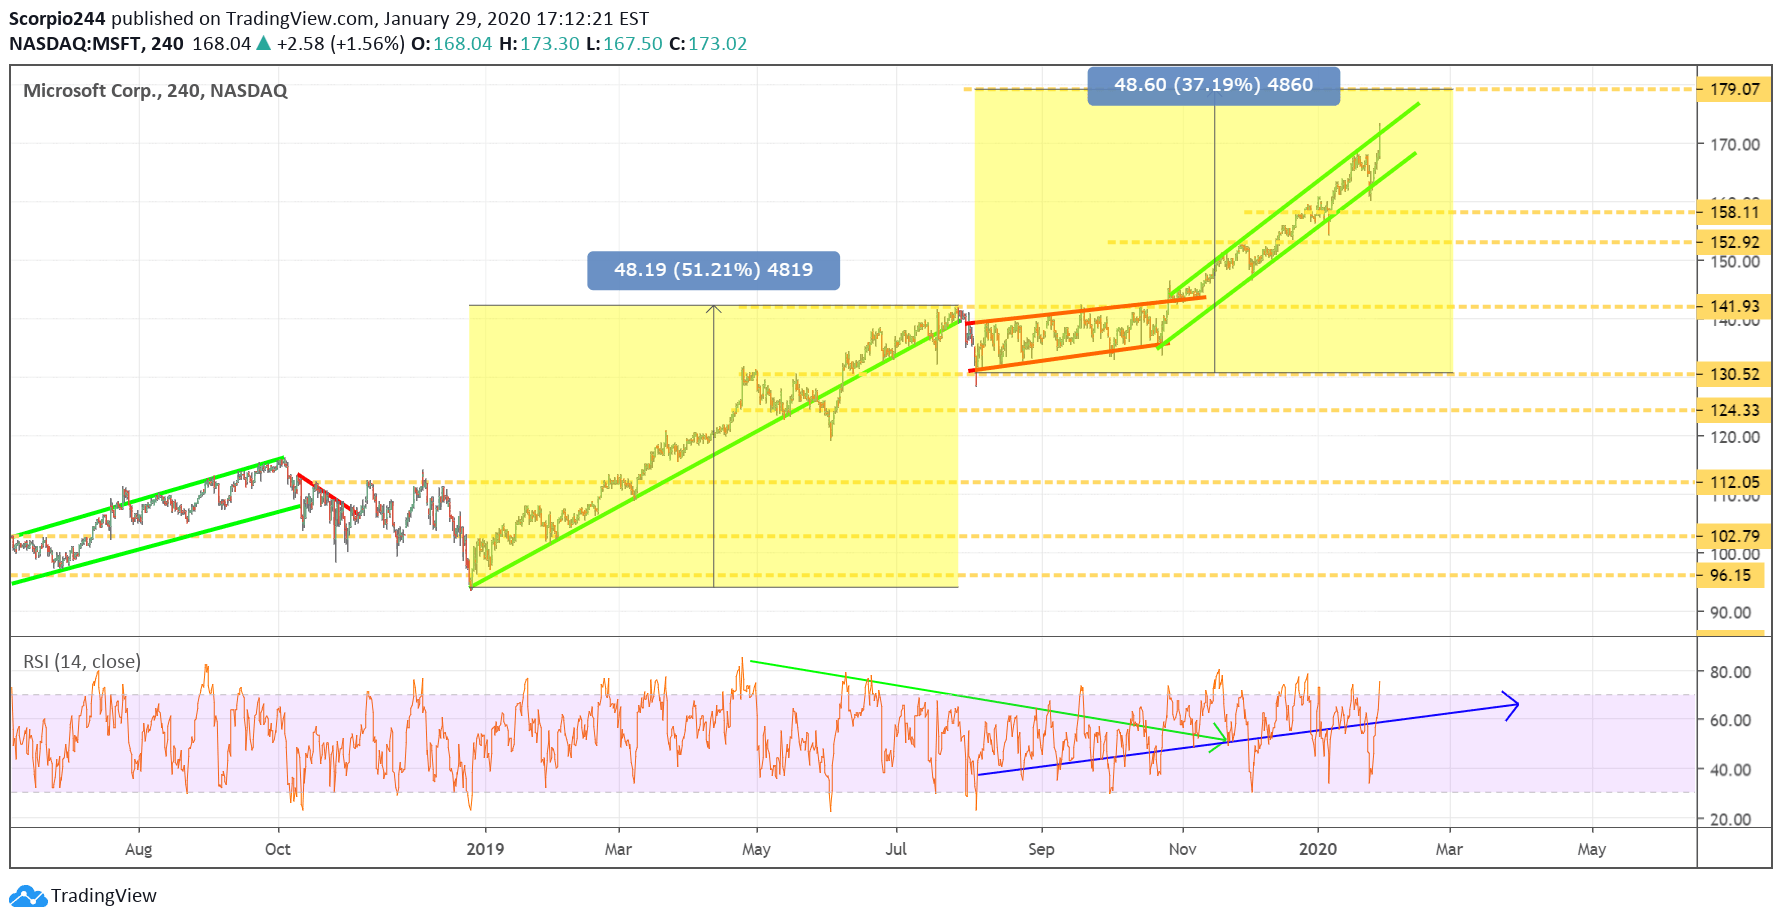Click the 120.00 price axis label
This screenshot has width=1782, height=923.
point(1735,437)
